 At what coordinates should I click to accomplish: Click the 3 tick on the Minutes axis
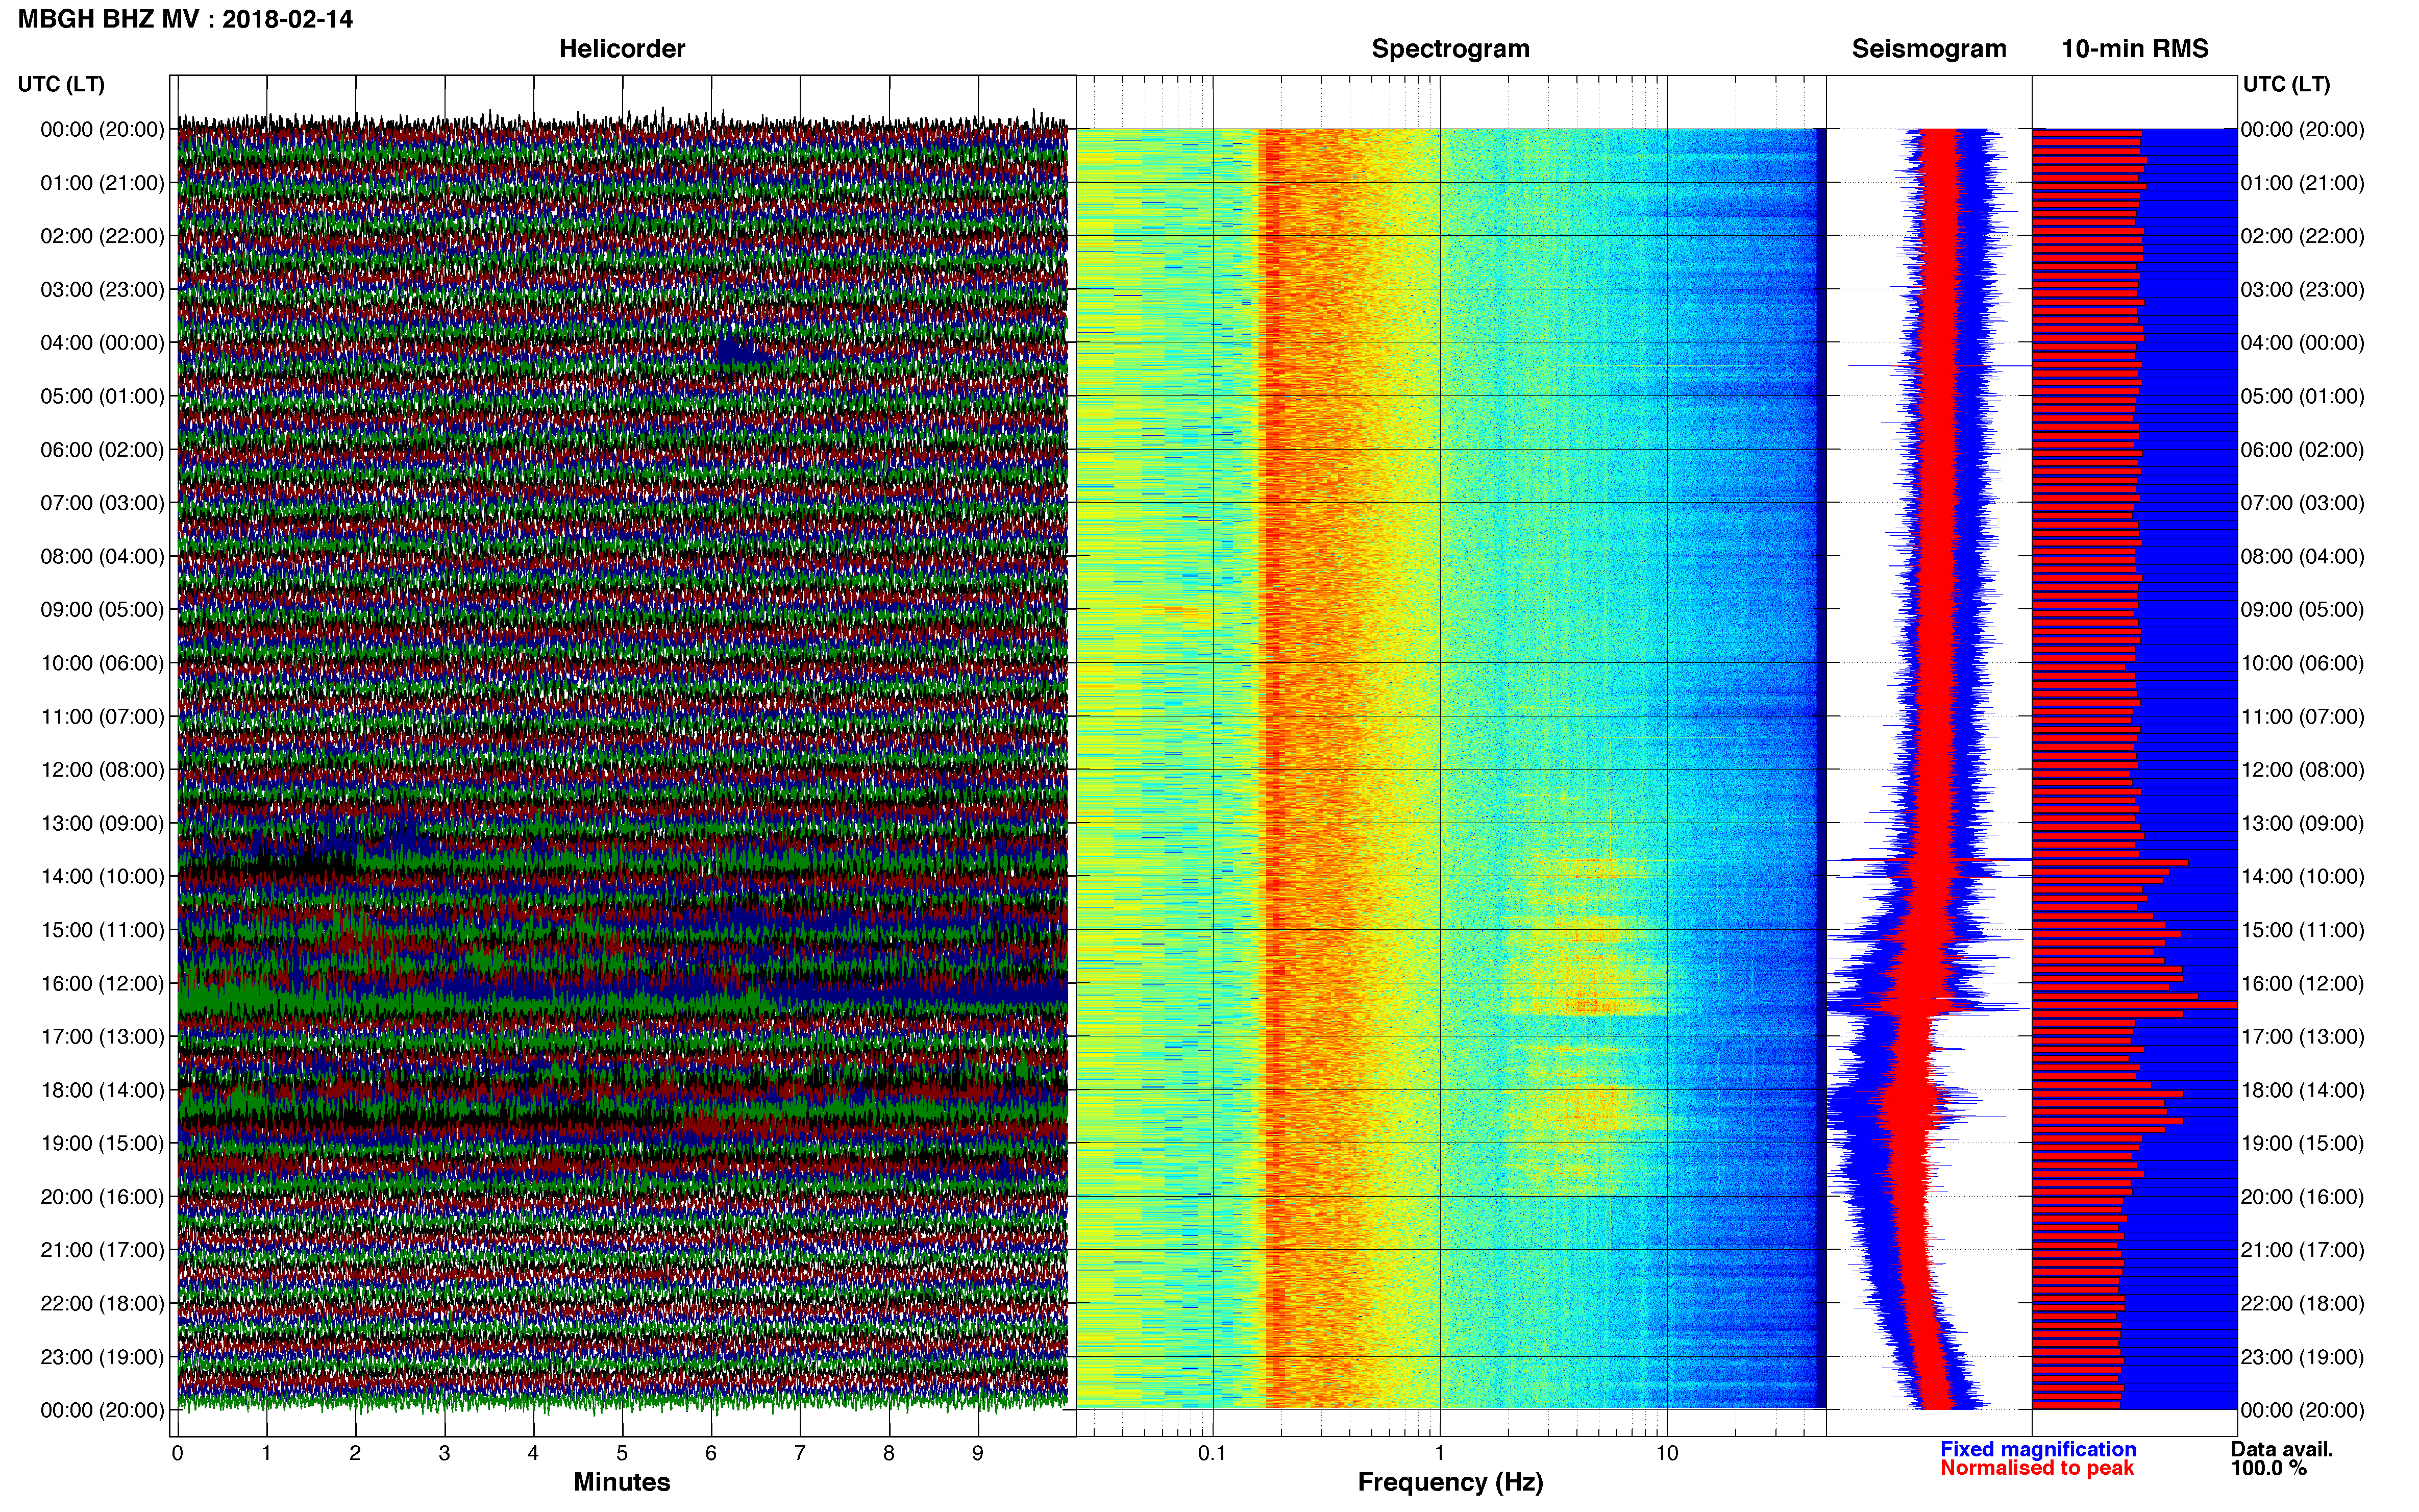(x=444, y=1454)
